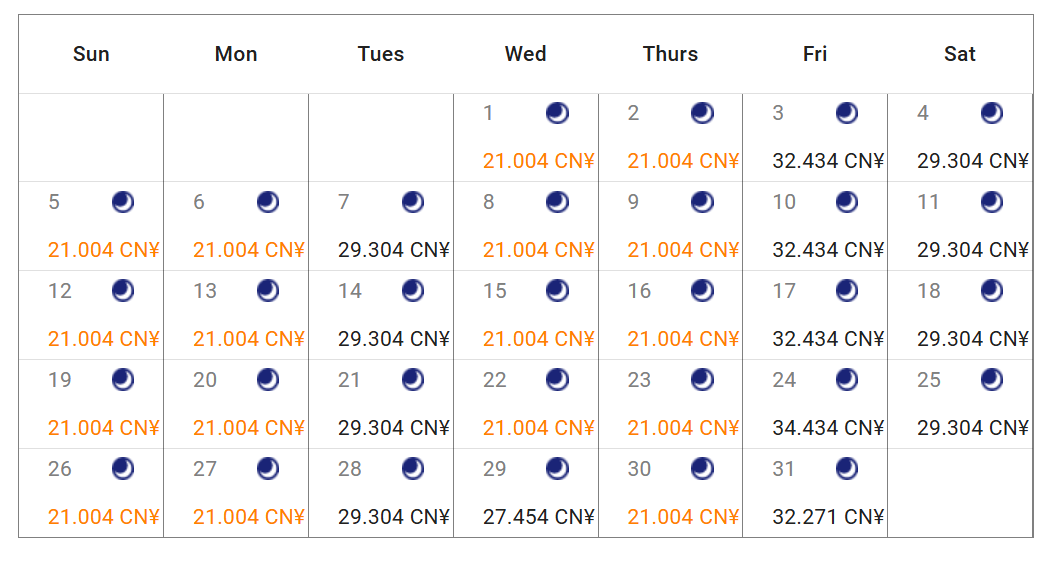Viewport: 1046px width, 569px height.
Task: Click the moon icon on day 27
Action: click(268, 468)
